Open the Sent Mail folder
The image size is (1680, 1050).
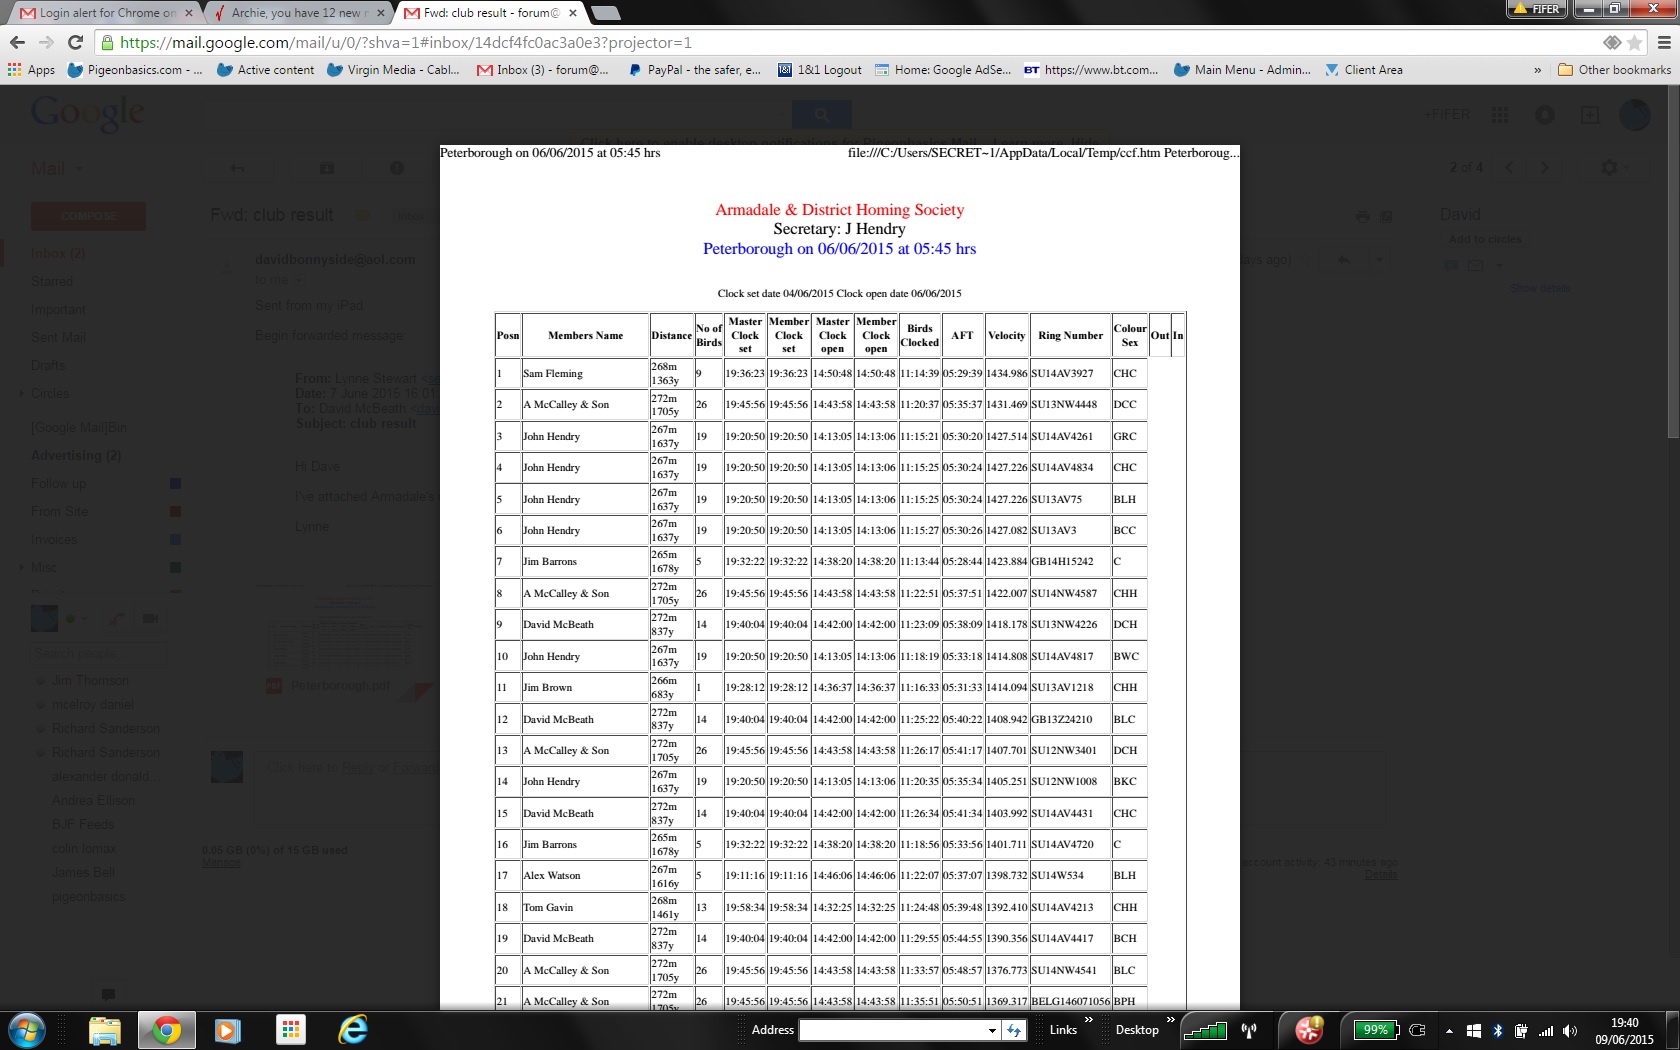click(58, 338)
